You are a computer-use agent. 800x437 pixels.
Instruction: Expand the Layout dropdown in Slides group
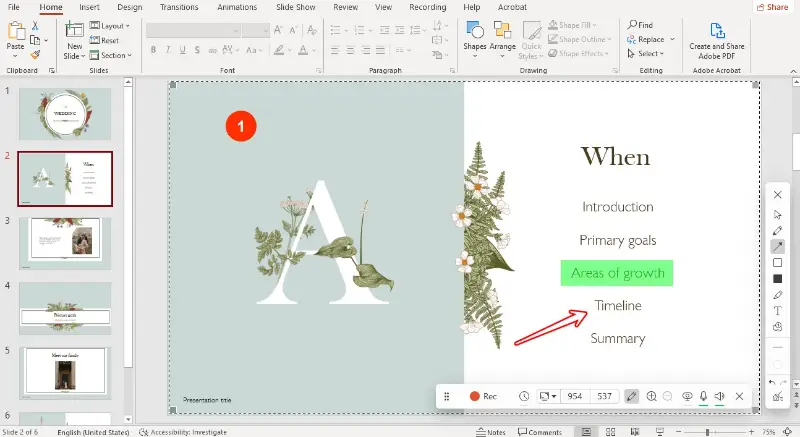click(110, 25)
